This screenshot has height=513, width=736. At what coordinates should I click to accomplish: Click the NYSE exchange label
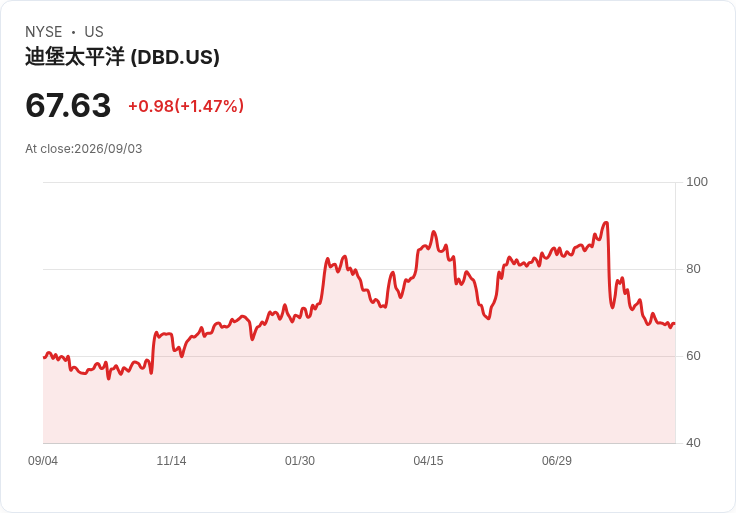(x=44, y=32)
